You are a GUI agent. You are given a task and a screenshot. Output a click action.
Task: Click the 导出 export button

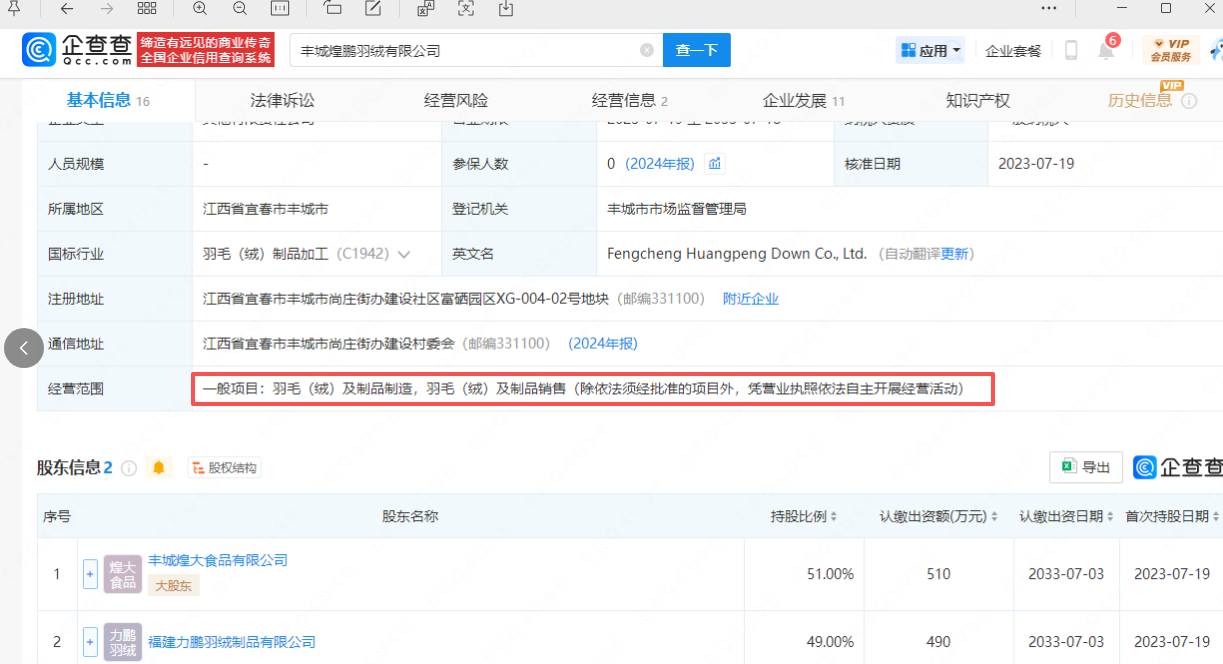1086,467
